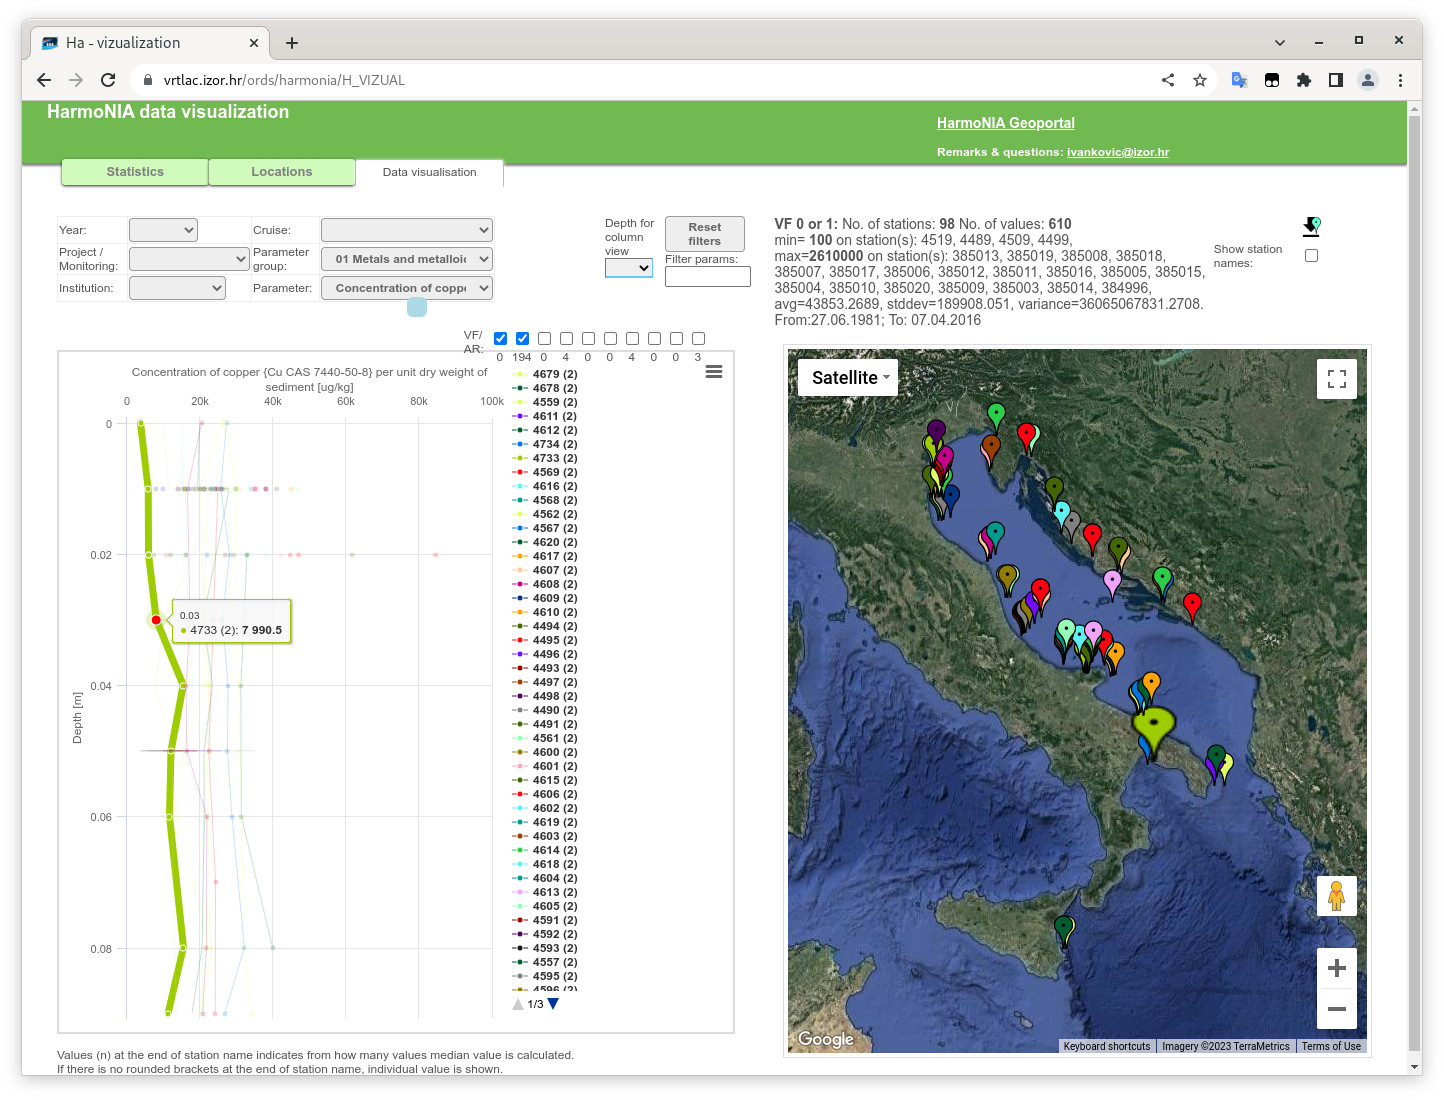1444x1100 pixels.
Task: Expand the Parameter group dropdown
Action: click(x=407, y=259)
